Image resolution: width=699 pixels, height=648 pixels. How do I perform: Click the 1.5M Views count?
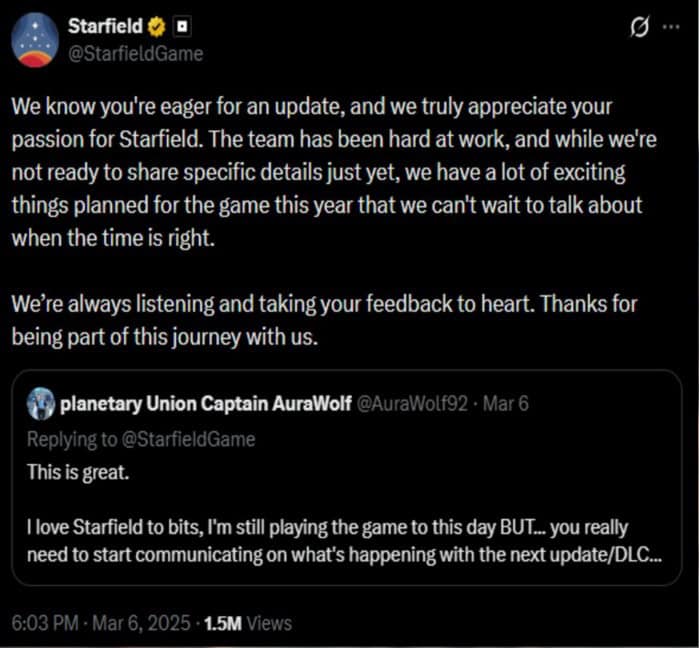246,623
